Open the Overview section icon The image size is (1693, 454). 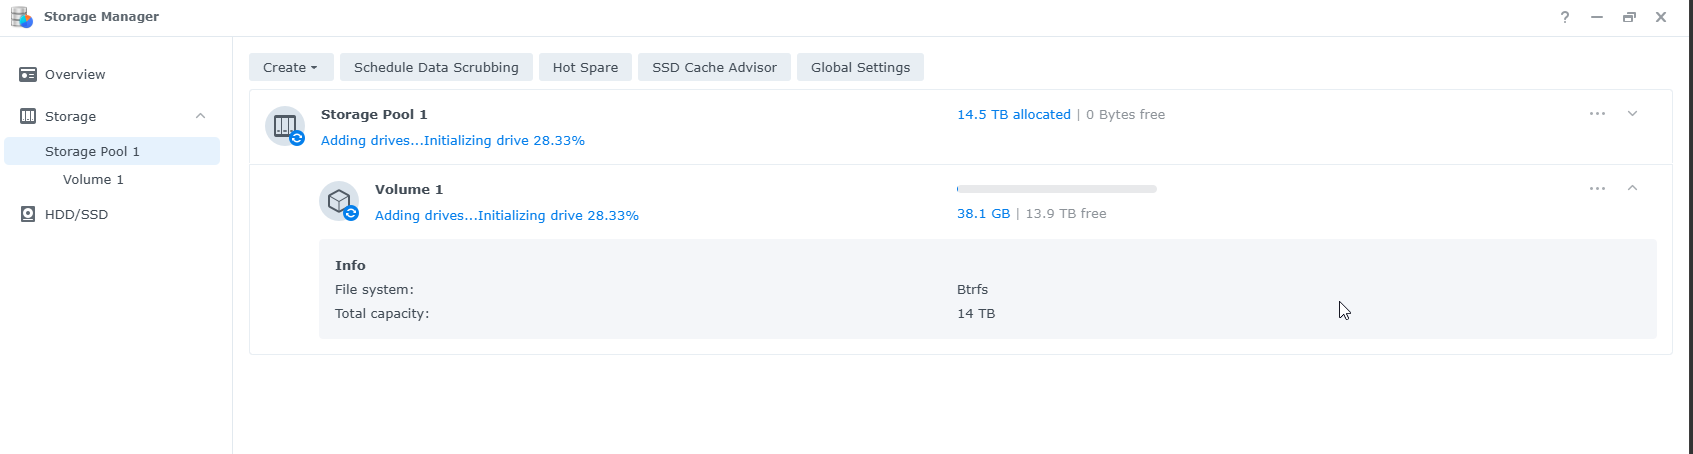[28, 75]
